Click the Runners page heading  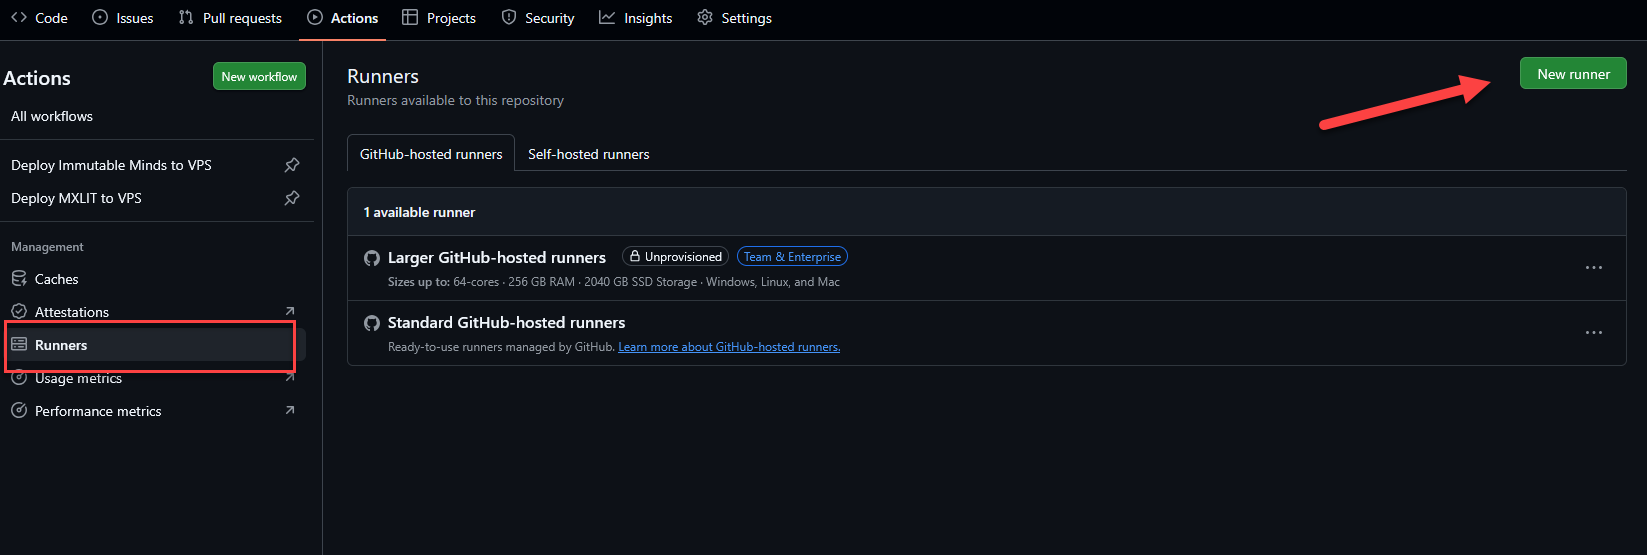tap(383, 76)
